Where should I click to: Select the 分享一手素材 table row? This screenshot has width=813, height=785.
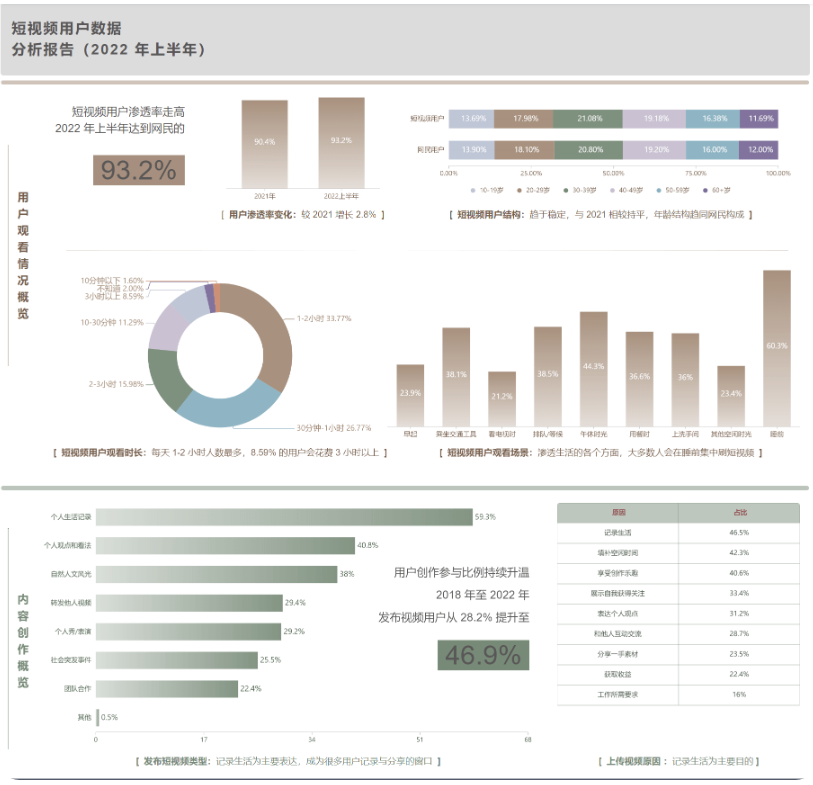click(678, 654)
